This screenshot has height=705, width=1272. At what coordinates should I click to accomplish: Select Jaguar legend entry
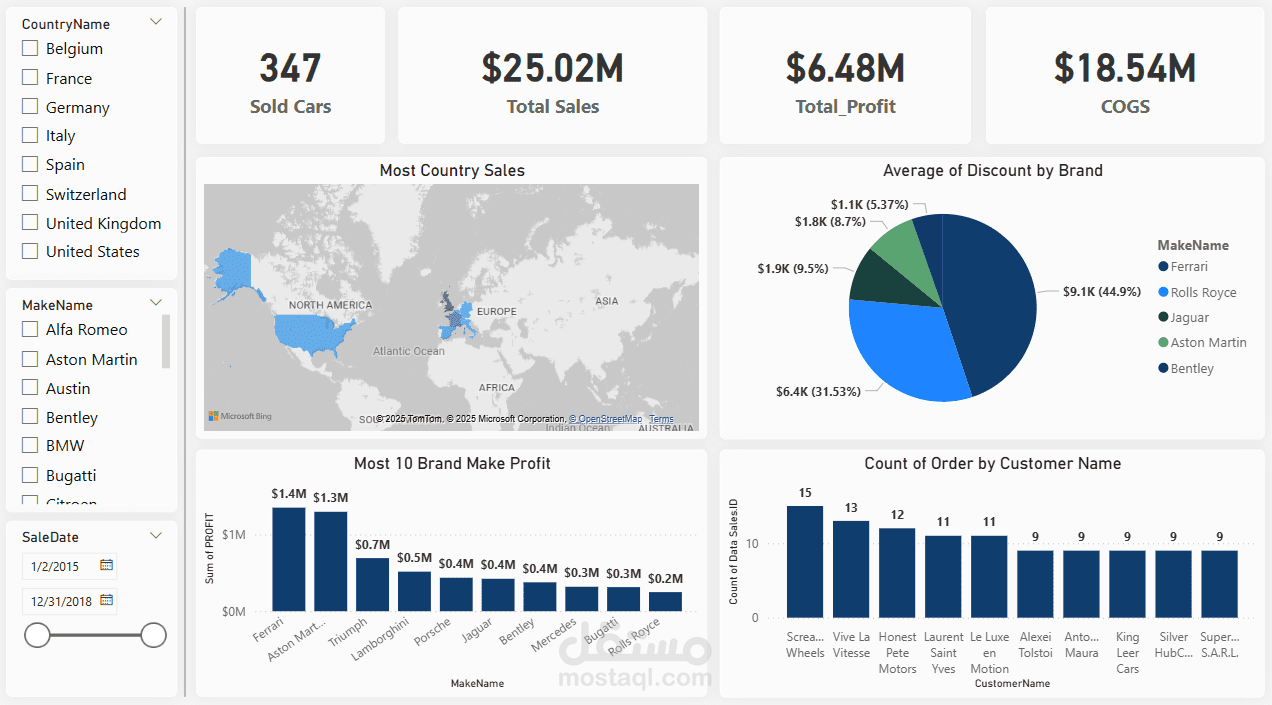click(x=1183, y=317)
